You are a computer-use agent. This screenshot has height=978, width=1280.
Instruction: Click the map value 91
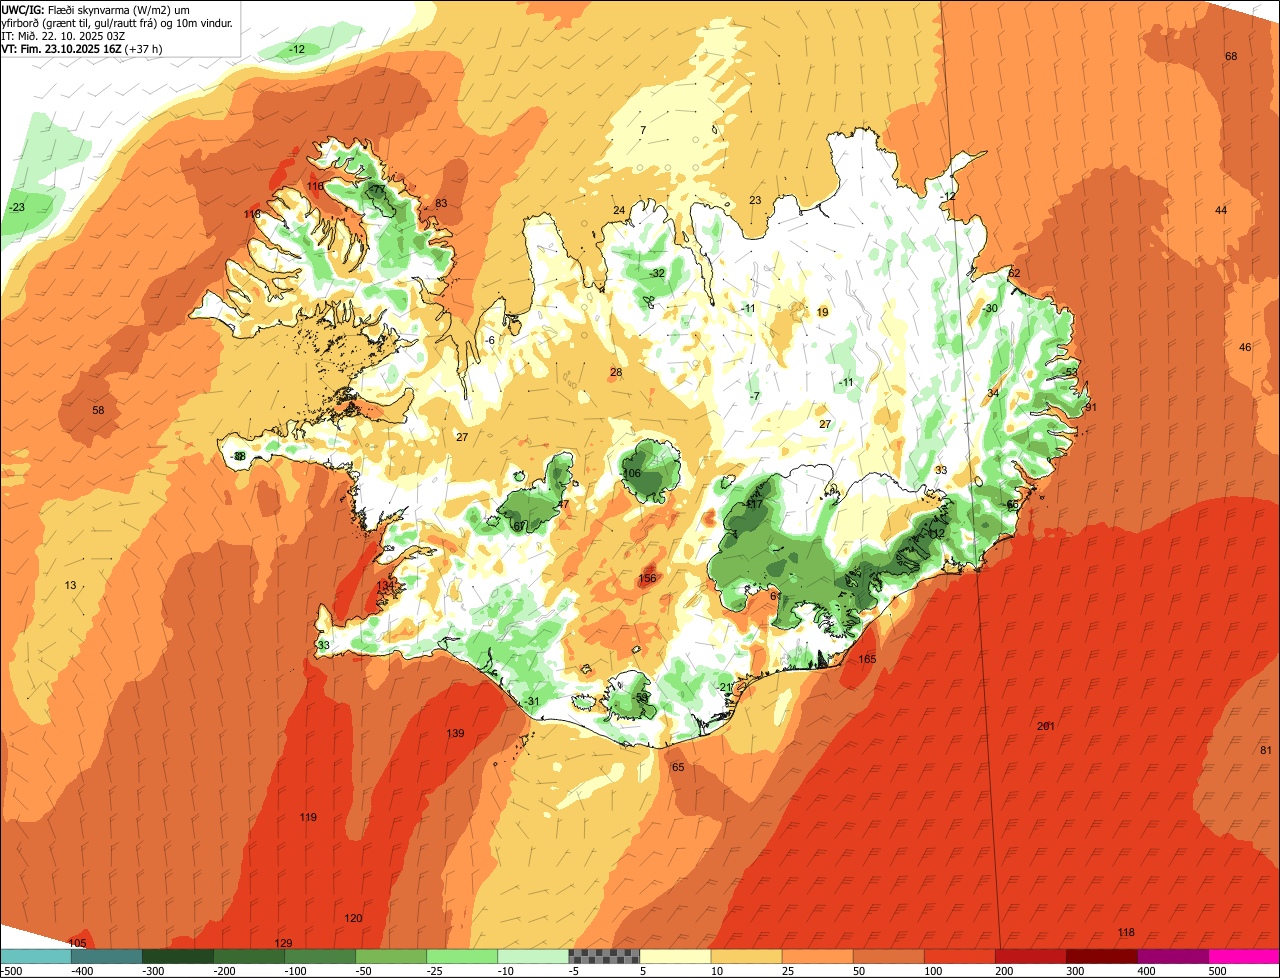click(x=1091, y=407)
